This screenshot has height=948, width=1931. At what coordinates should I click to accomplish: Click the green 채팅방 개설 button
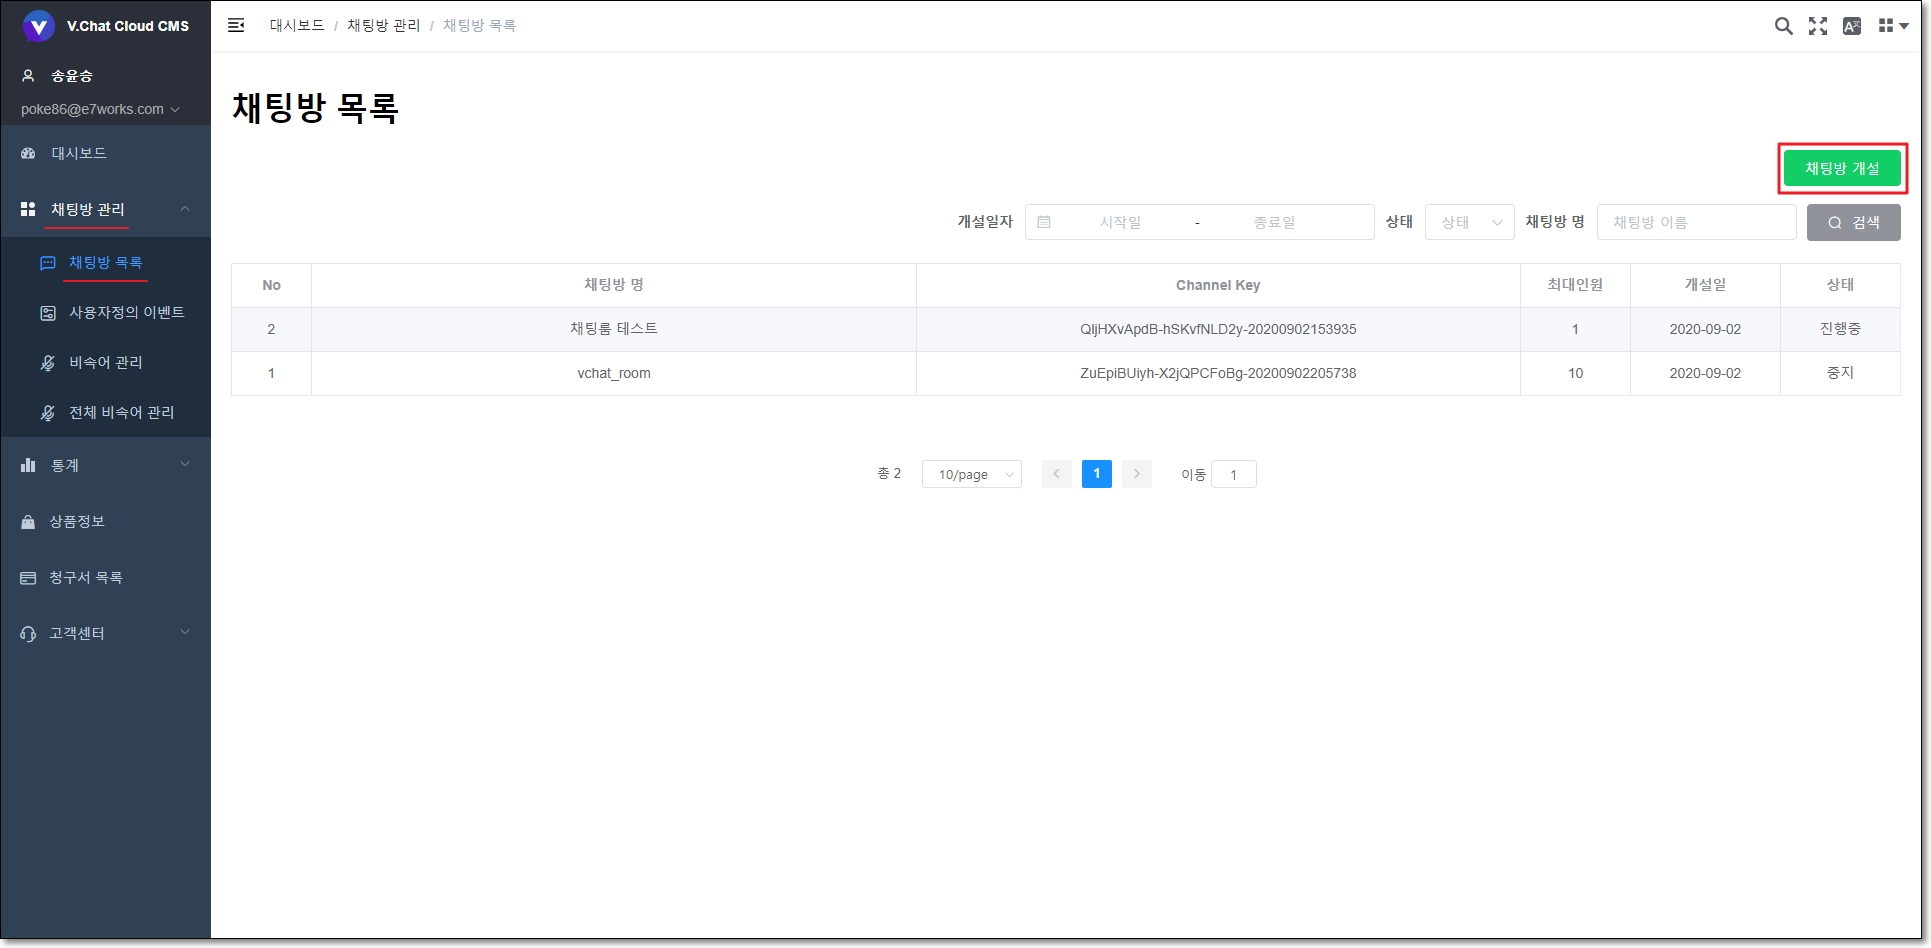coord(1841,168)
